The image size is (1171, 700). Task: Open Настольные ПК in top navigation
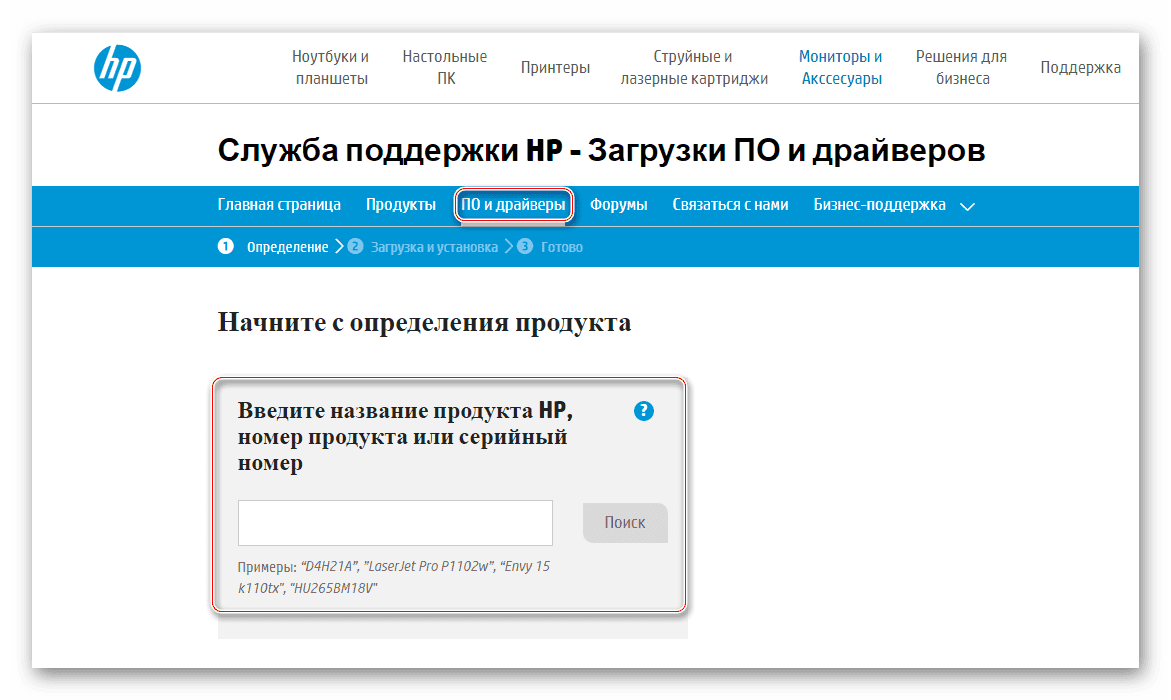coord(445,67)
